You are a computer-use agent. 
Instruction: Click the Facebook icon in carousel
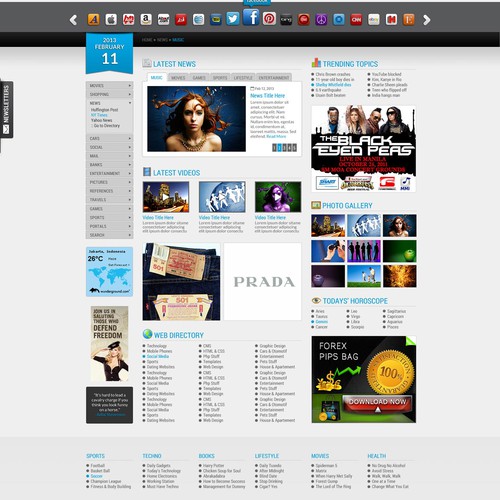tap(251, 17)
